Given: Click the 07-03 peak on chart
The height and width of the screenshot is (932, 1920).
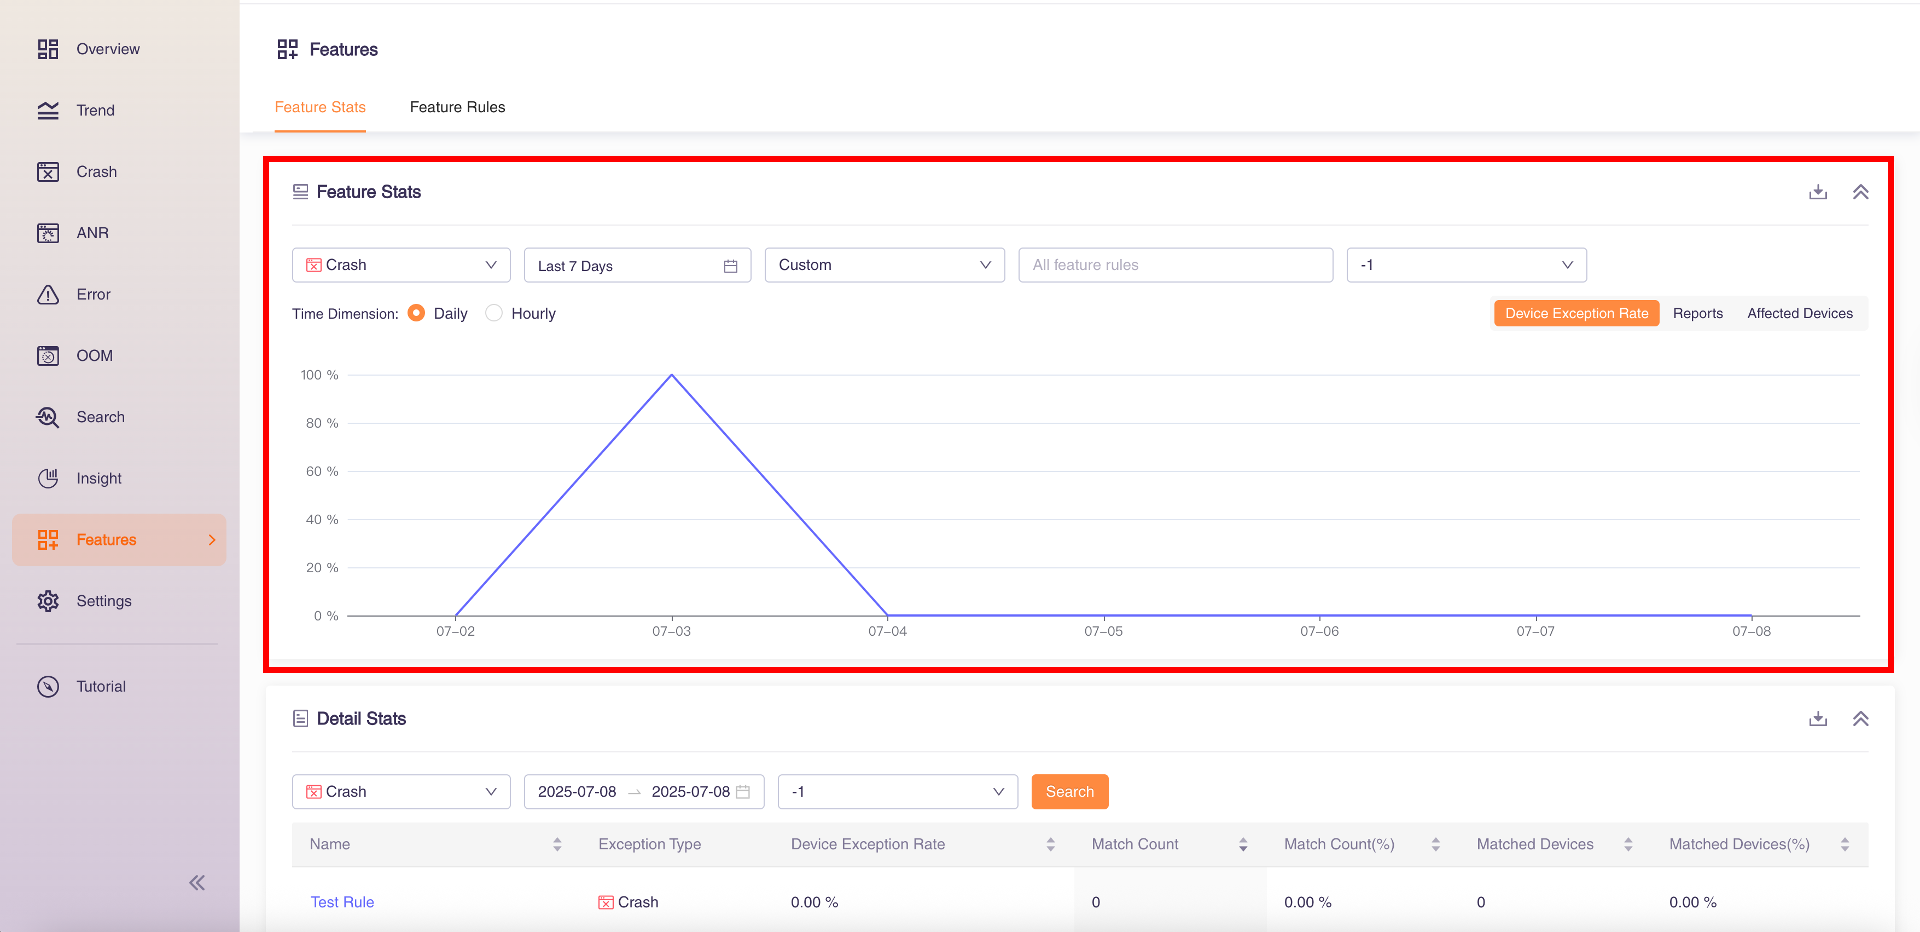Looking at the screenshot, I should coord(672,376).
